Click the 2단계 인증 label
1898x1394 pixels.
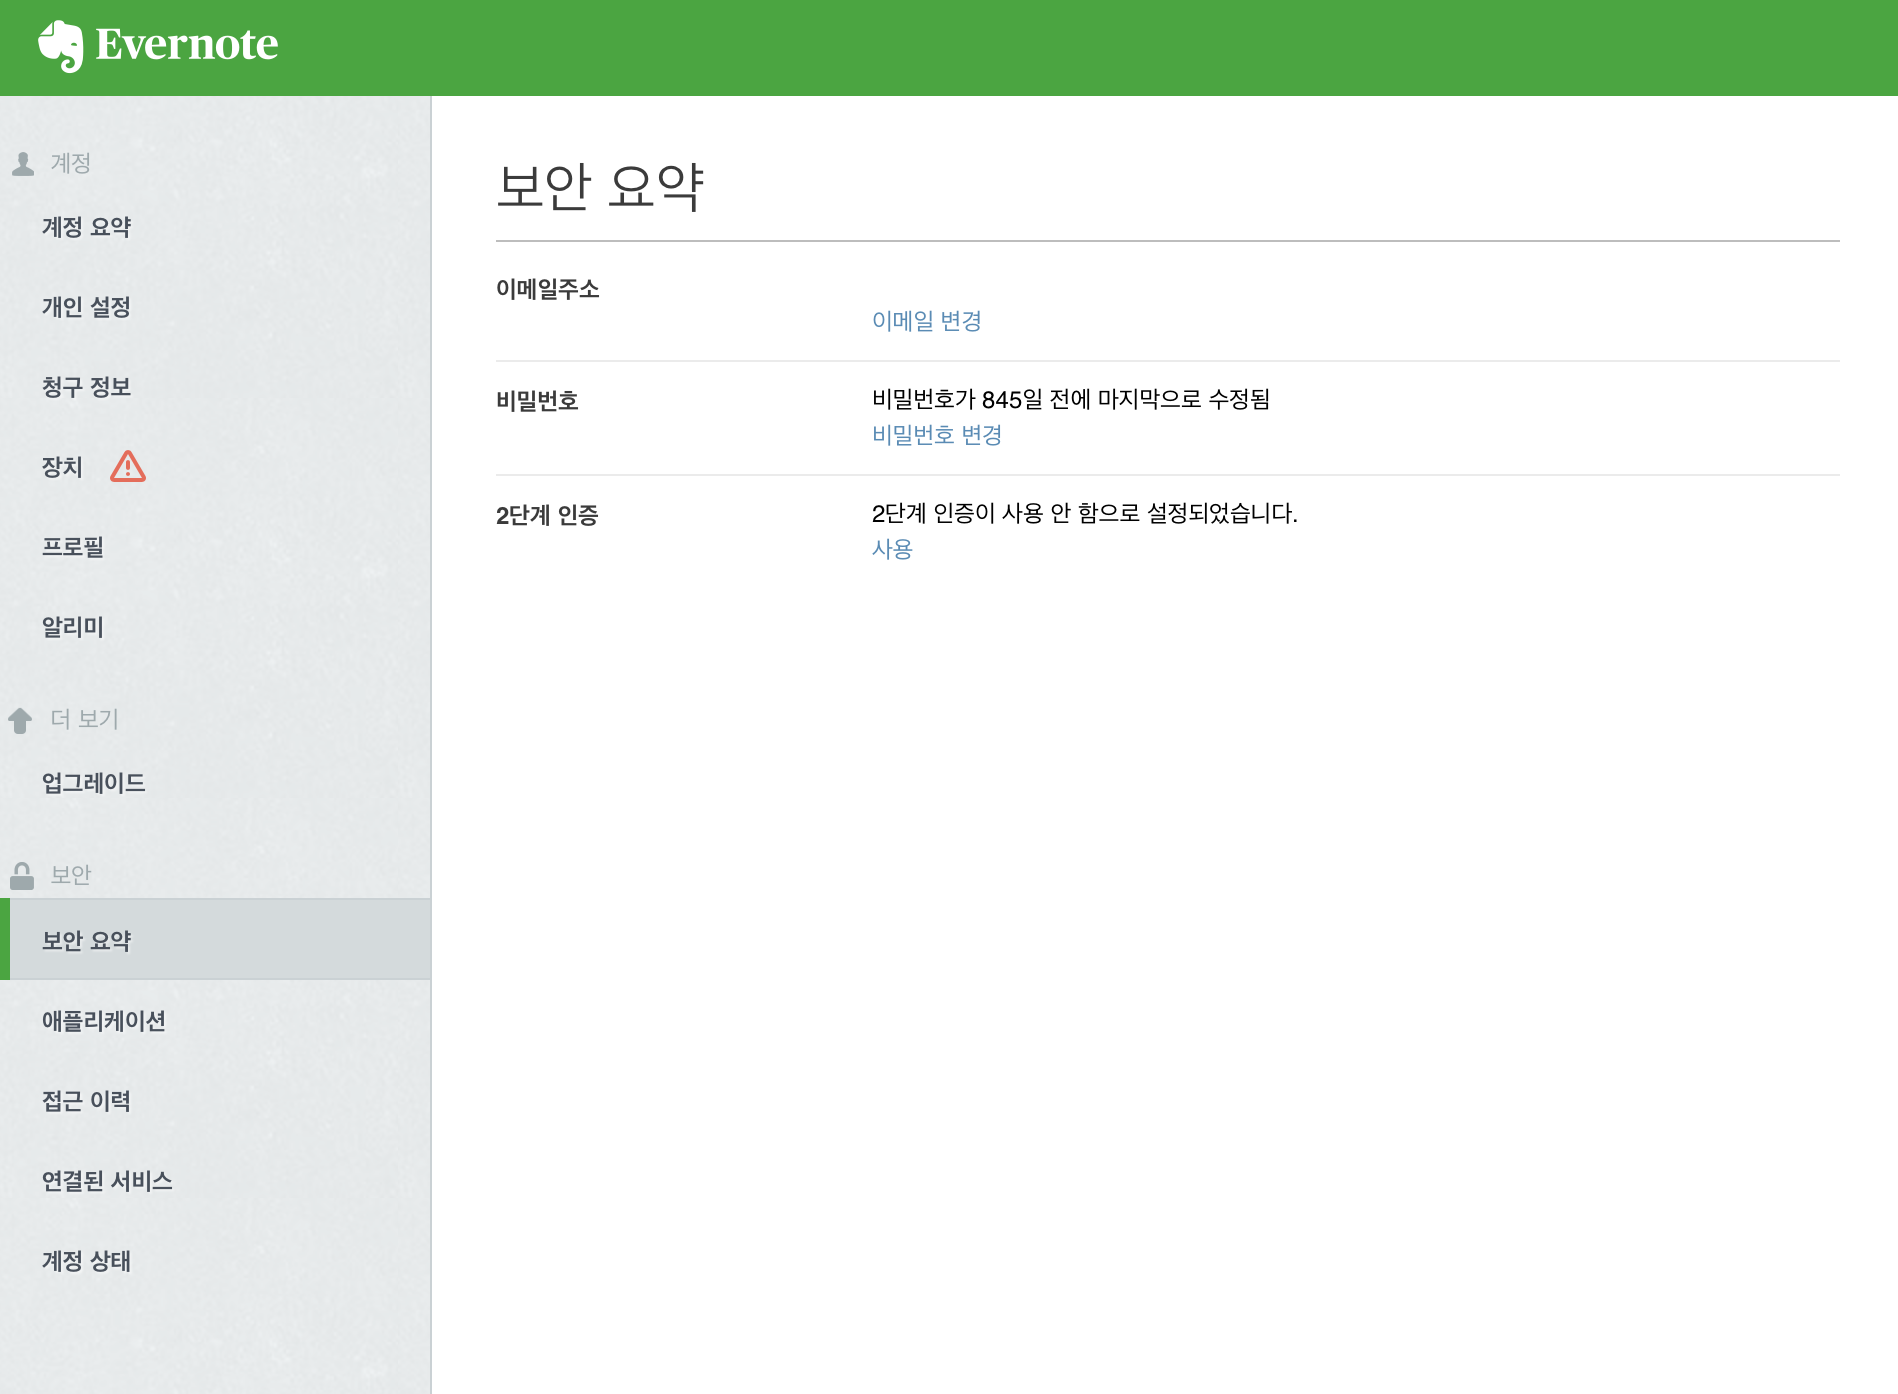tap(547, 515)
